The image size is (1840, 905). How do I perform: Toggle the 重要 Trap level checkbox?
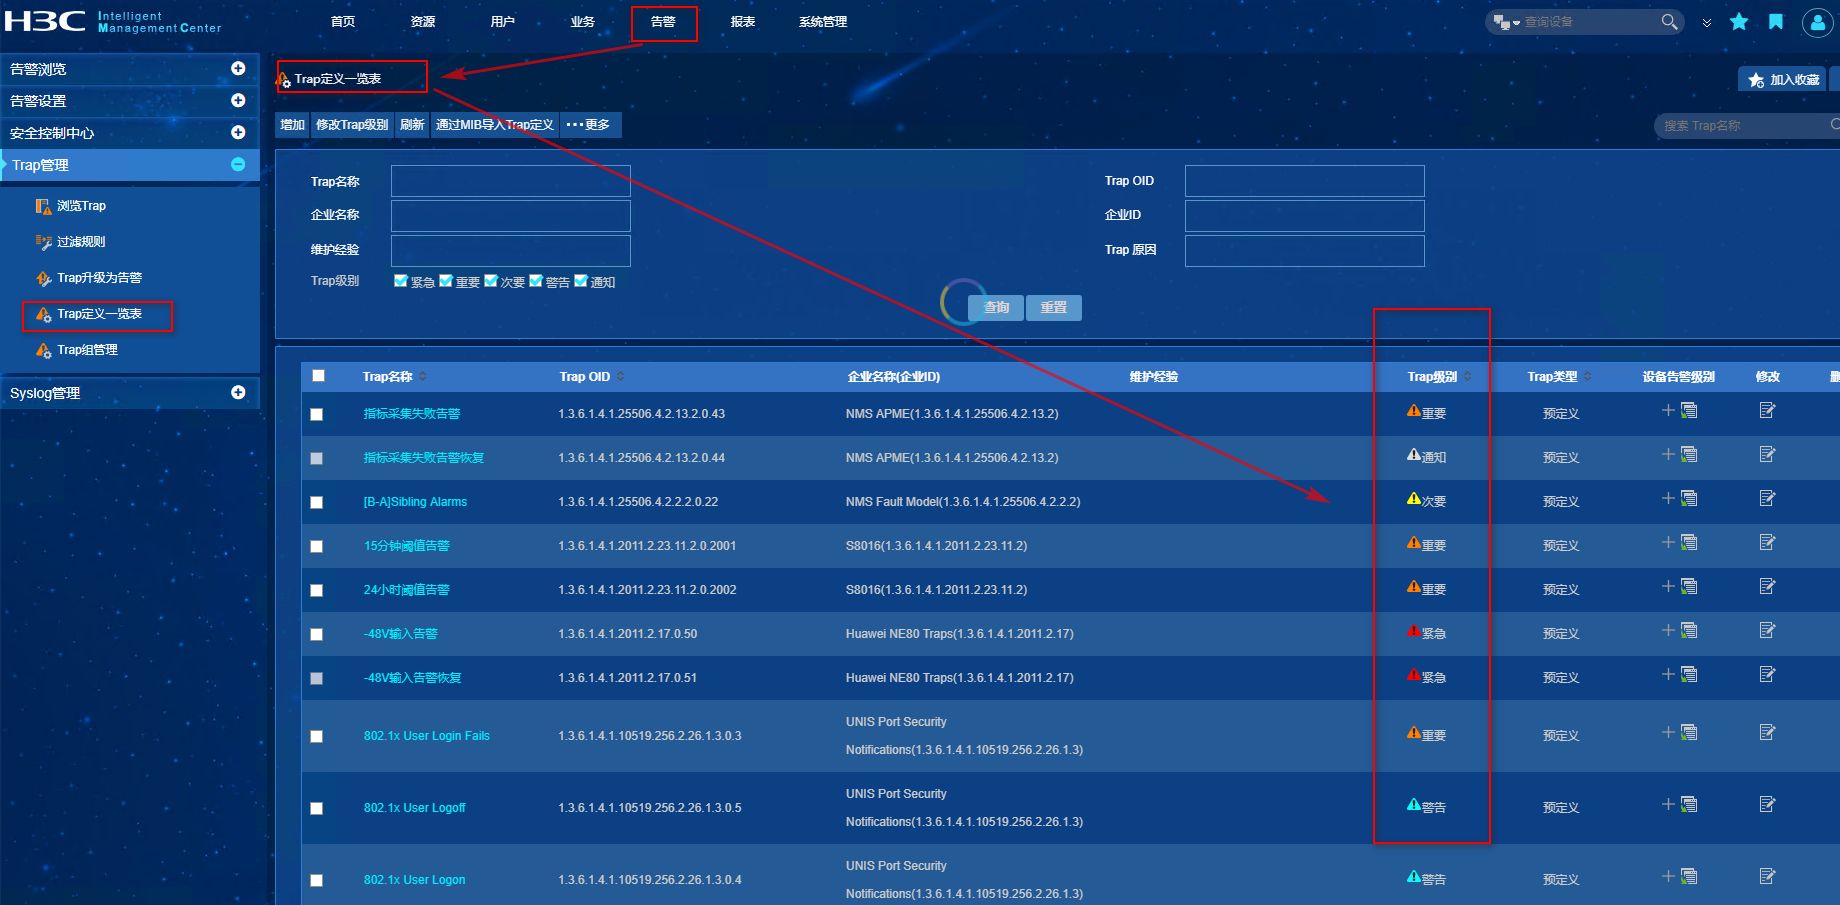pyautogui.click(x=446, y=281)
